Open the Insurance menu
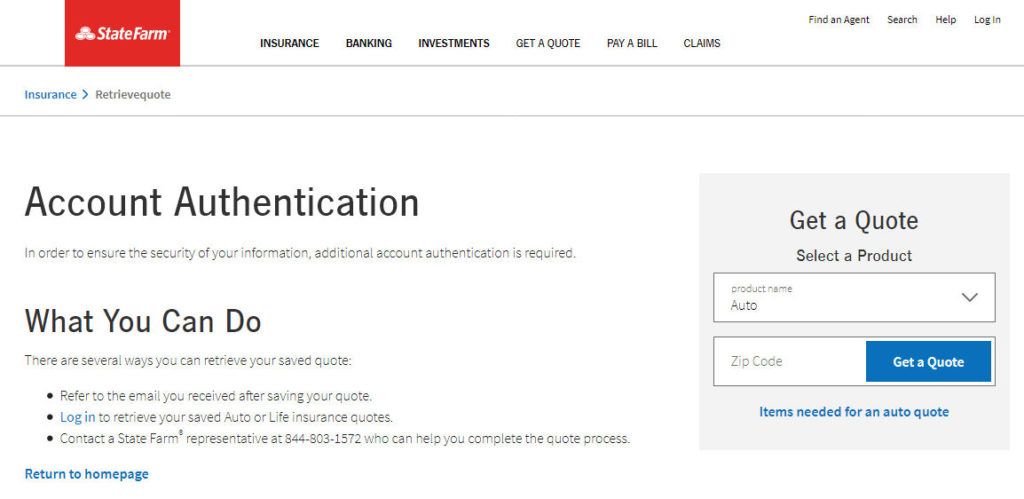 [289, 44]
